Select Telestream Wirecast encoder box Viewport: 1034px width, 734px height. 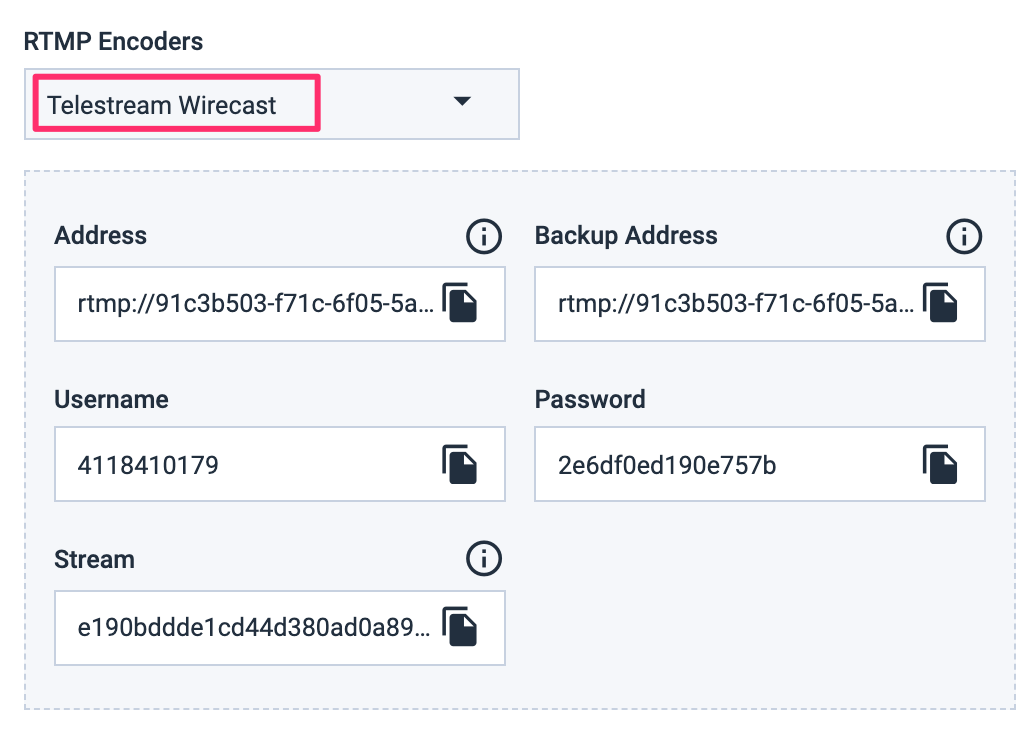[x=177, y=104]
